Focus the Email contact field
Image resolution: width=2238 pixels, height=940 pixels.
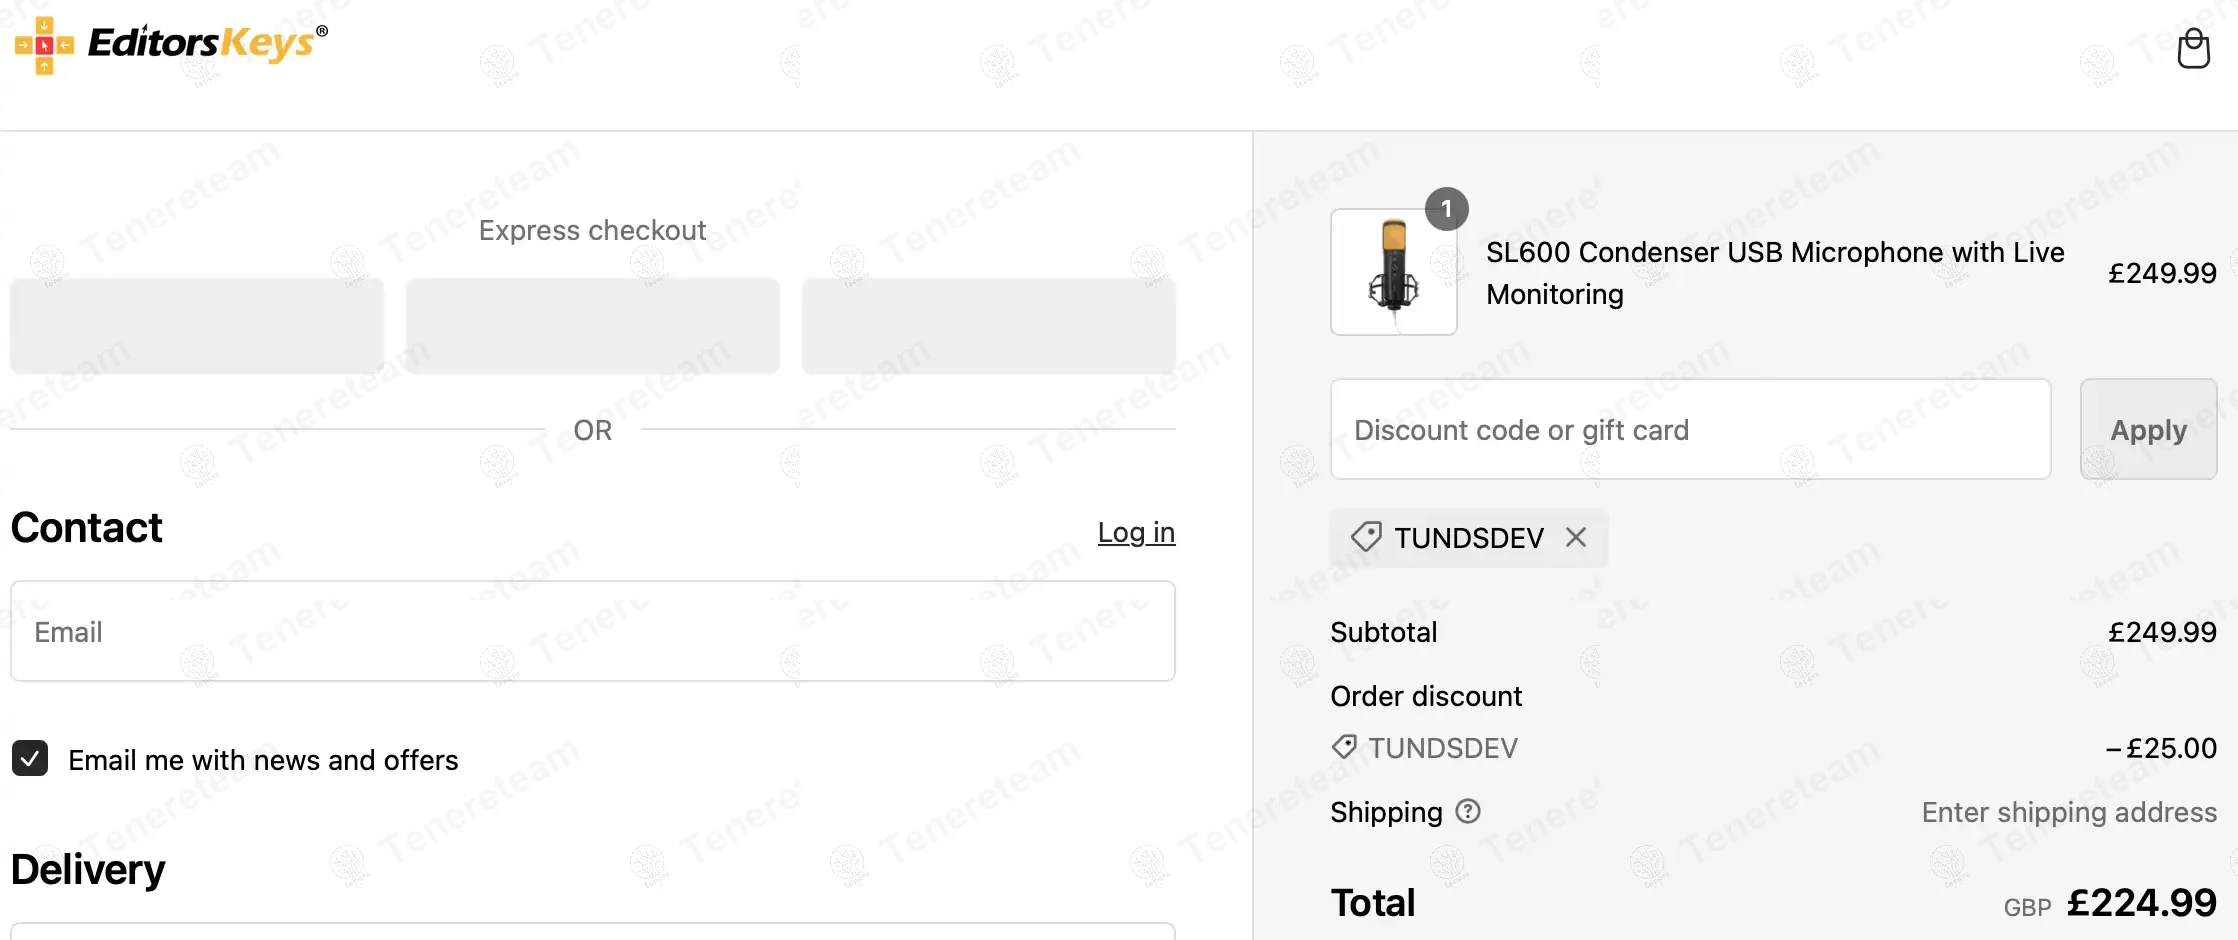[592, 632]
